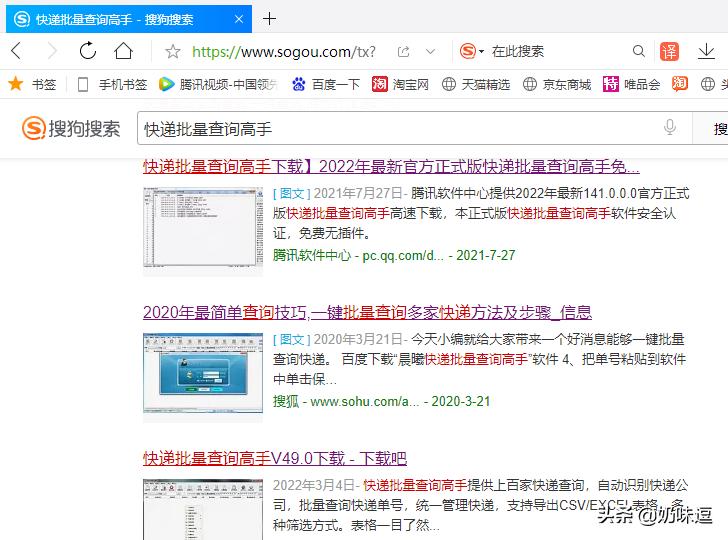This screenshot has height=540, width=728.
Task: Open result 快递批量查询高手下载 2022年最新官方正式版
Action: pyautogui.click(x=391, y=166)
